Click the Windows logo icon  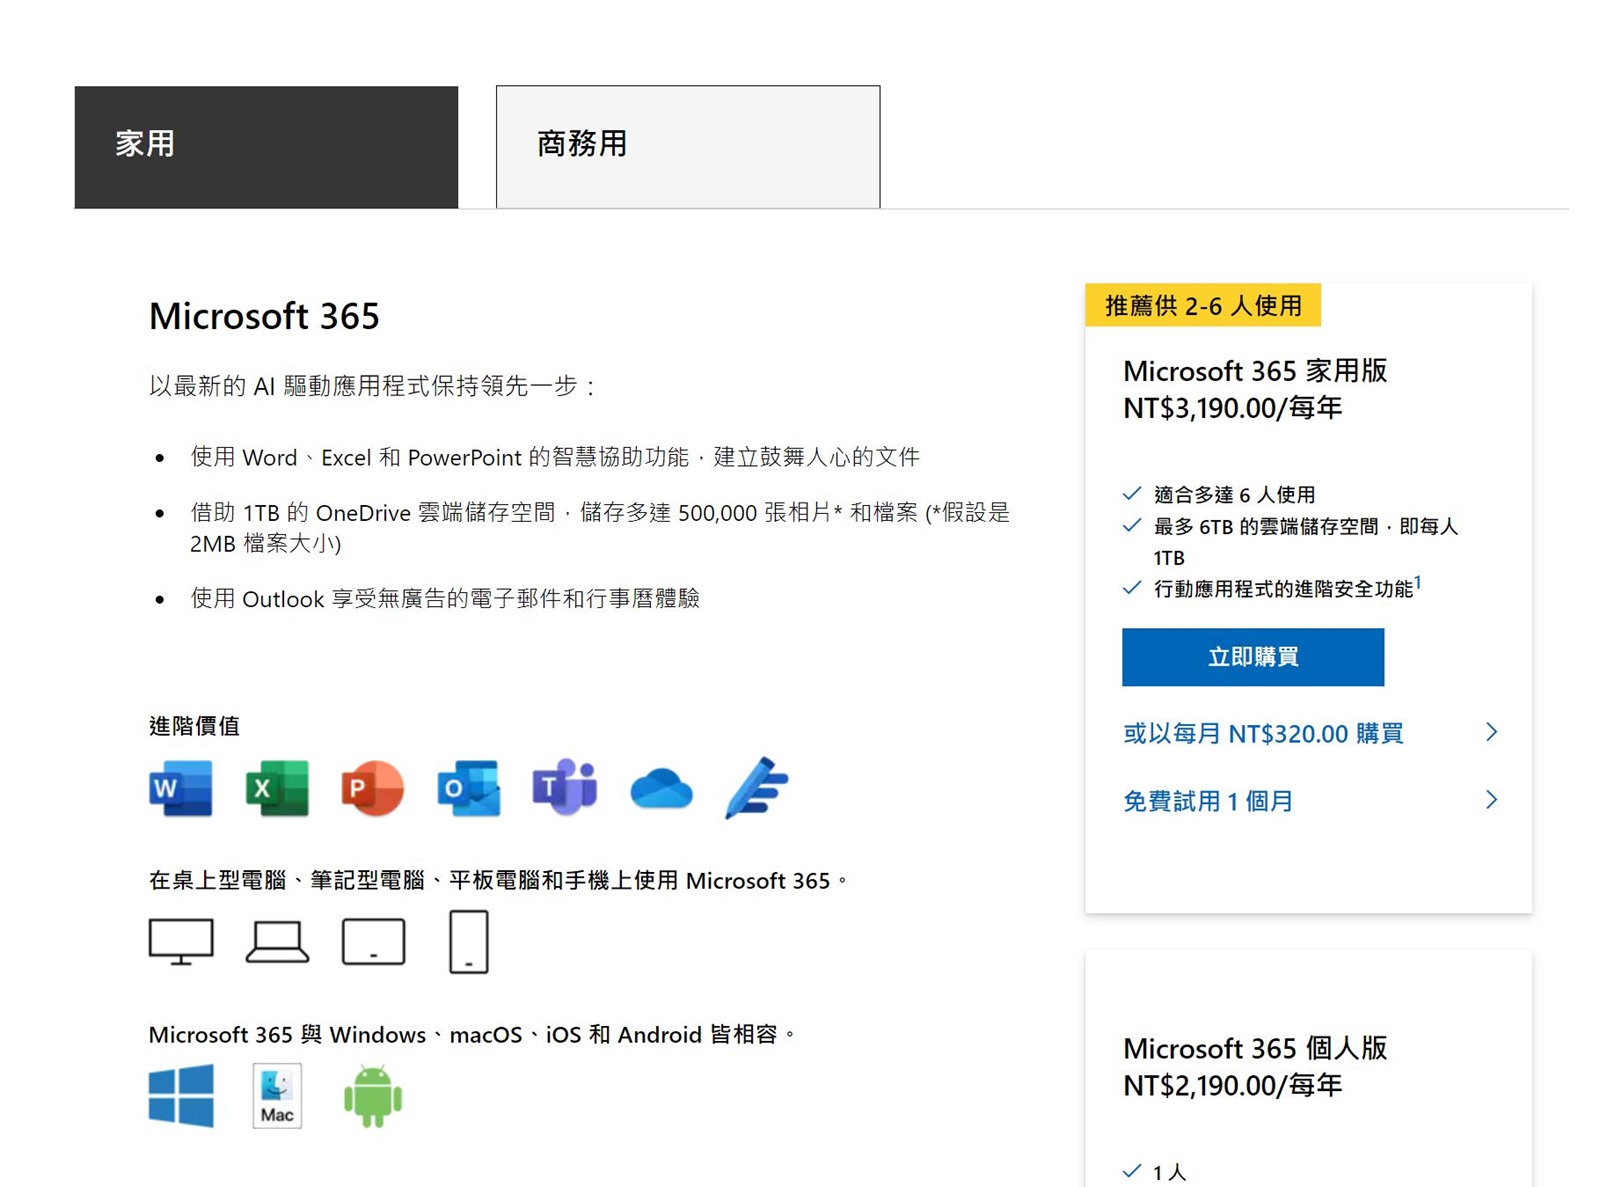pyautogui.click(x=181, y=1096)
